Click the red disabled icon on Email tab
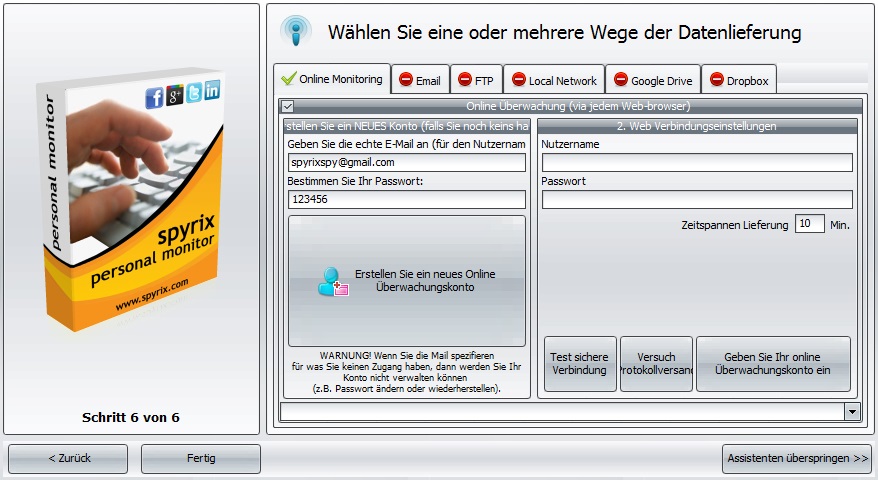The height and width of the screenshot is (480, 878). click(x=405, y=80)
